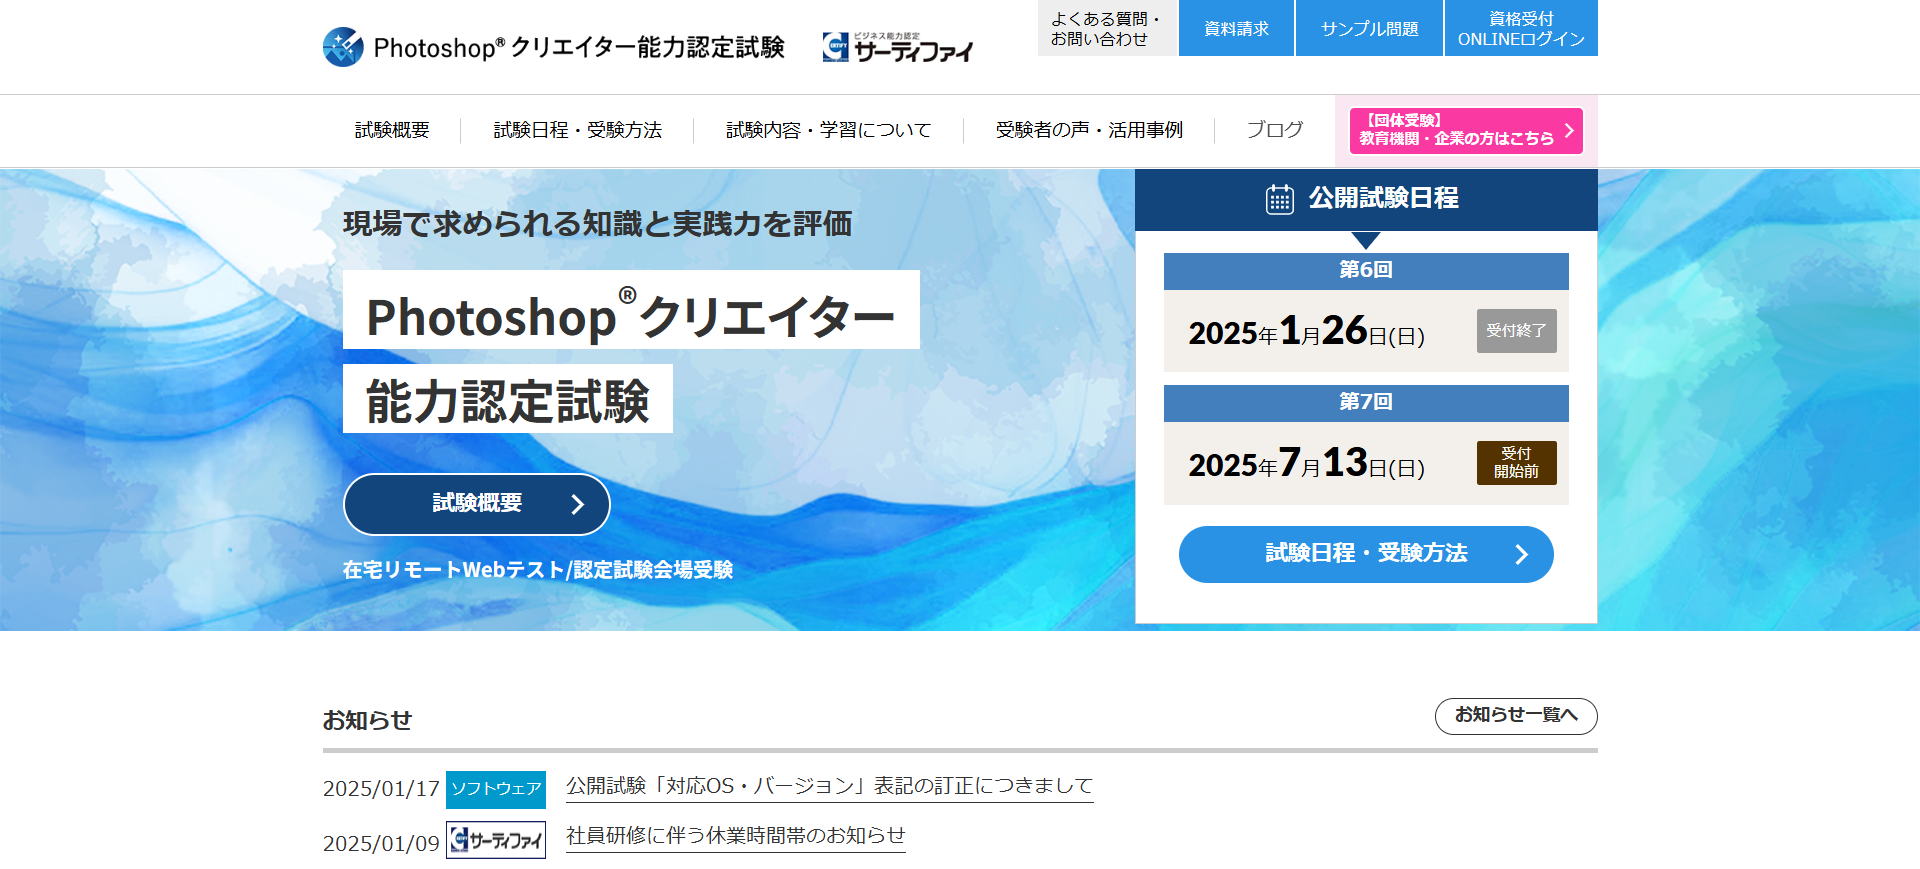Click the date 2025/01/17 in news

(x=381, y=789)
